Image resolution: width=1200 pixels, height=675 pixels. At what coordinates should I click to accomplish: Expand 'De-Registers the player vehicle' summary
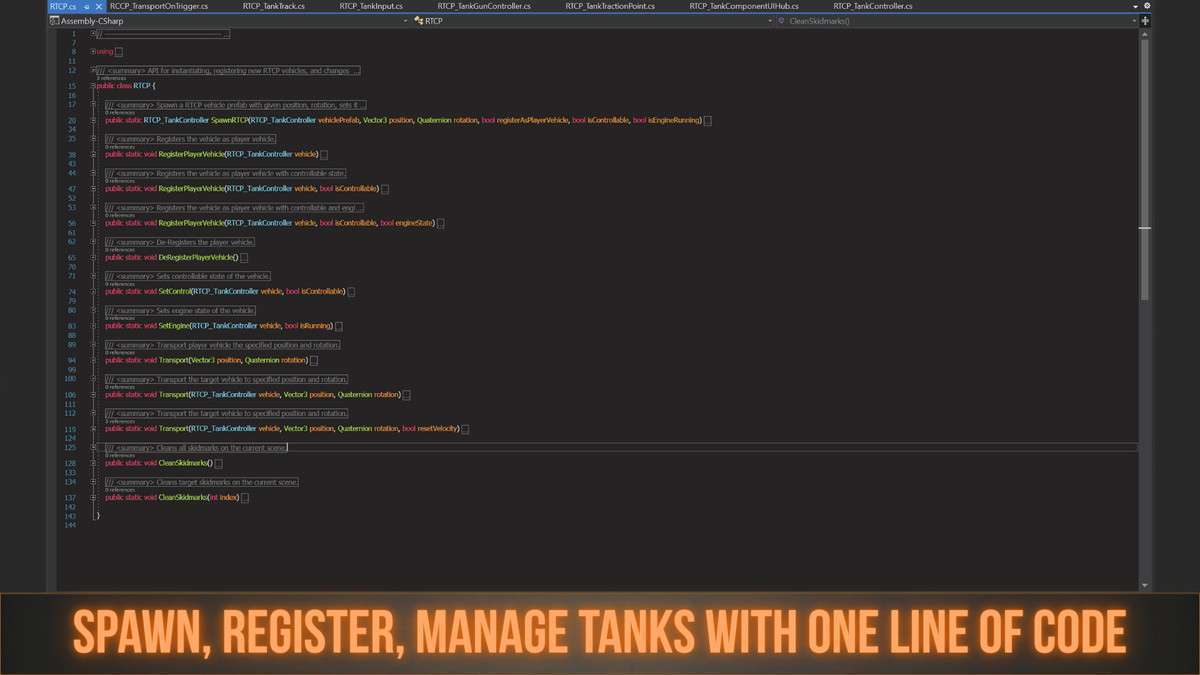coord(93,242)
